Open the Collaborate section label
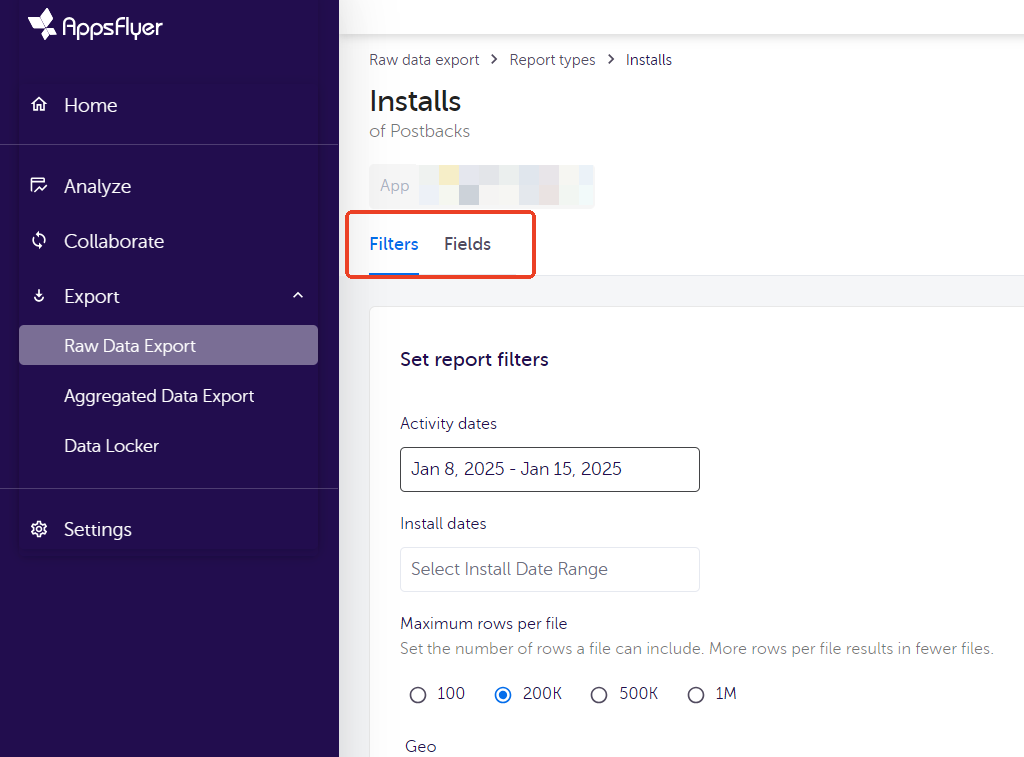Screen dimensions: 1024x757 pyautogui.click(x=114, y=241)
